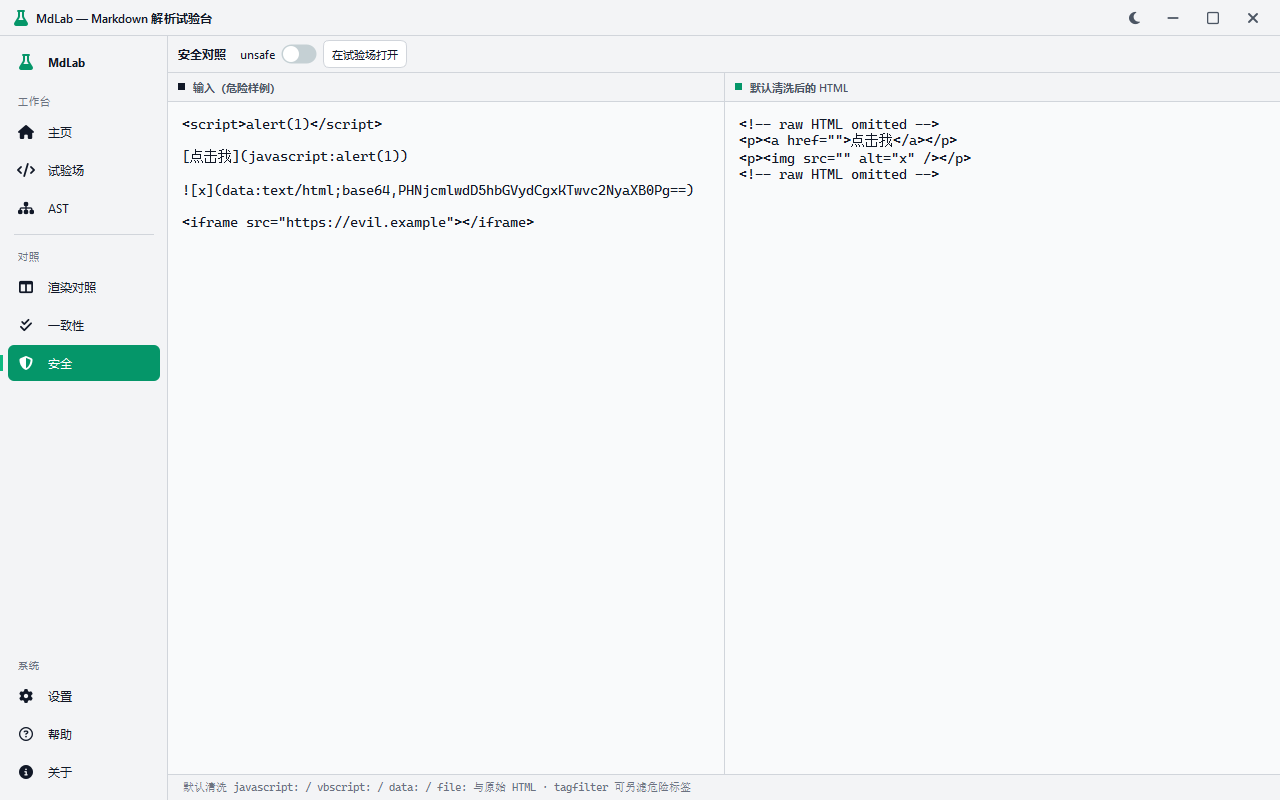Select AST in the sidebar
Viewport: 1280px width, 800px height.
(84, 208)
